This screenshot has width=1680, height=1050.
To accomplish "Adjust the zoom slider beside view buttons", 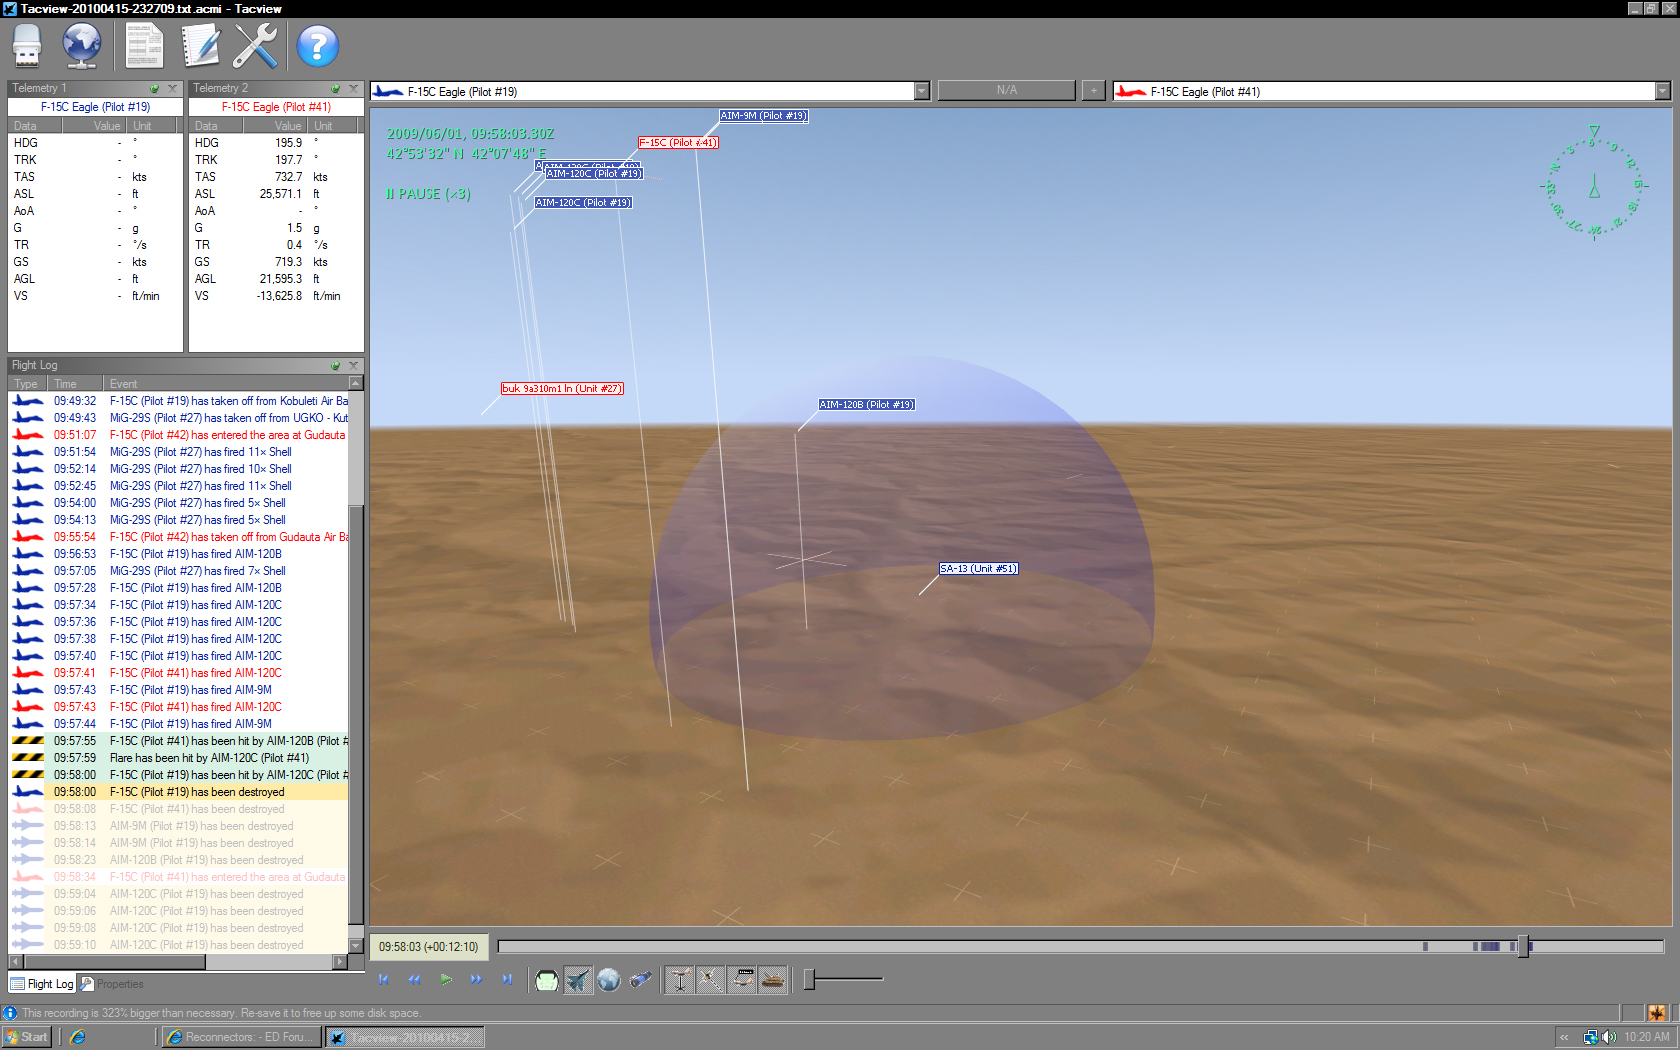I will (x=810, y=980).
